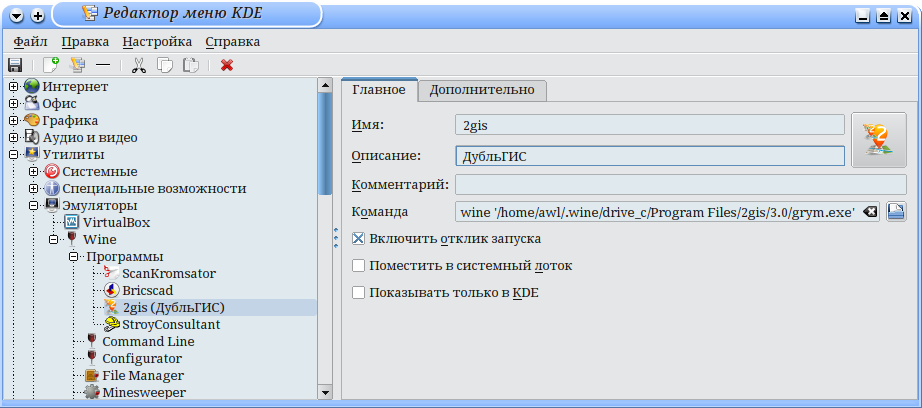Select the Command Line entry
Image resolution: width=922 pixels, height=408 pixels.
(148, 342)
